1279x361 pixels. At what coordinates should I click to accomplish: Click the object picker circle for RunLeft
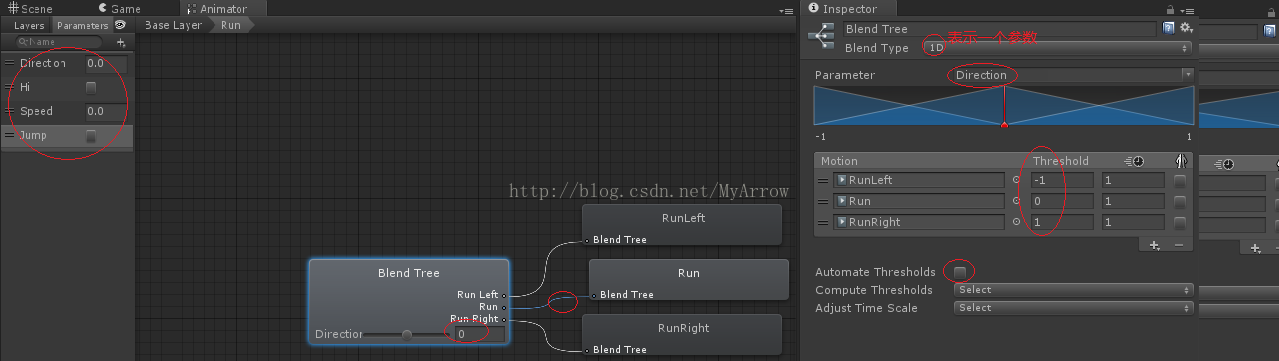pos(1017,181)
